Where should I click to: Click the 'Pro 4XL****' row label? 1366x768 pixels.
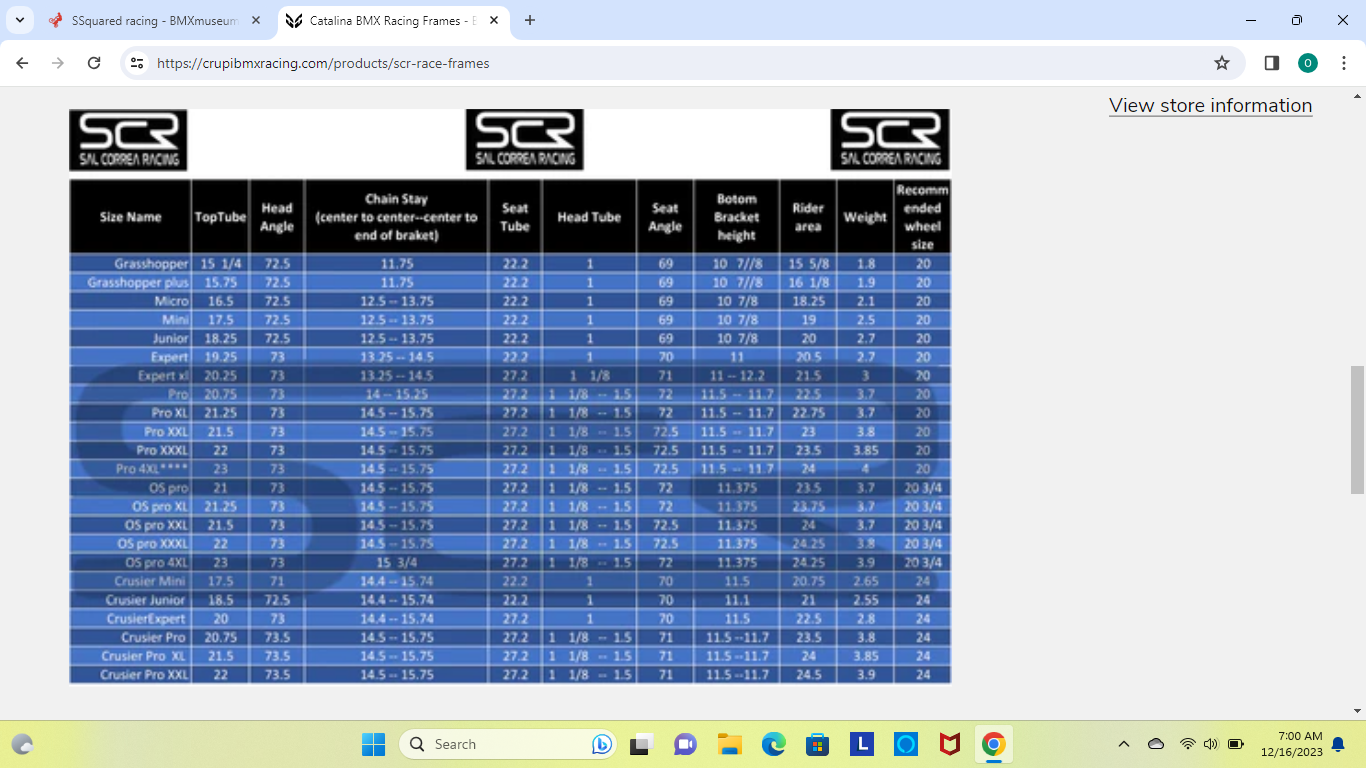153,469
